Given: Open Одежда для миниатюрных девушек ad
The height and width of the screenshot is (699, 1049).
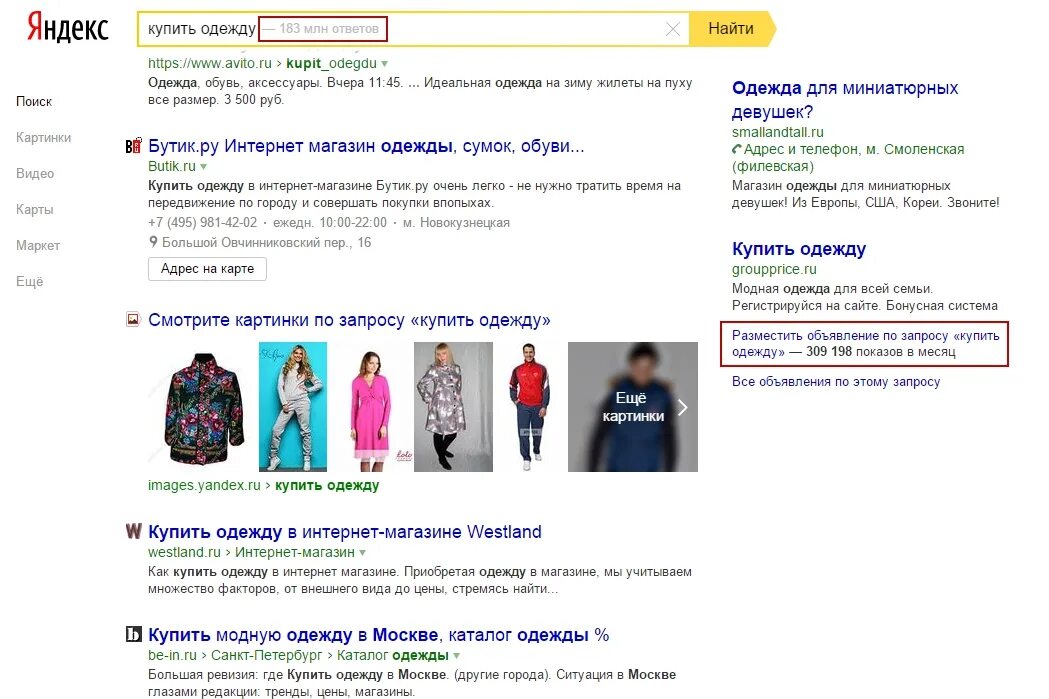Looking at the screenshot, I should click(x=845, y=100).
